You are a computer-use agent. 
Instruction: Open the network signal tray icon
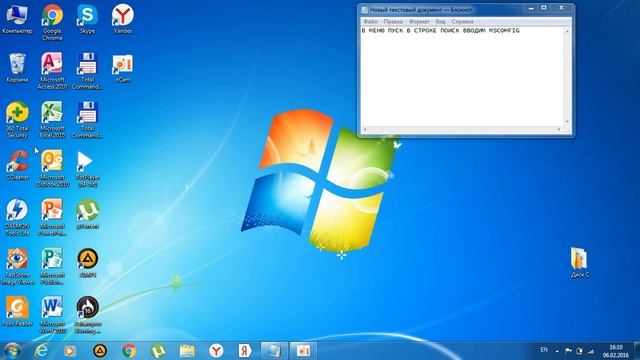tap(591, 351)
